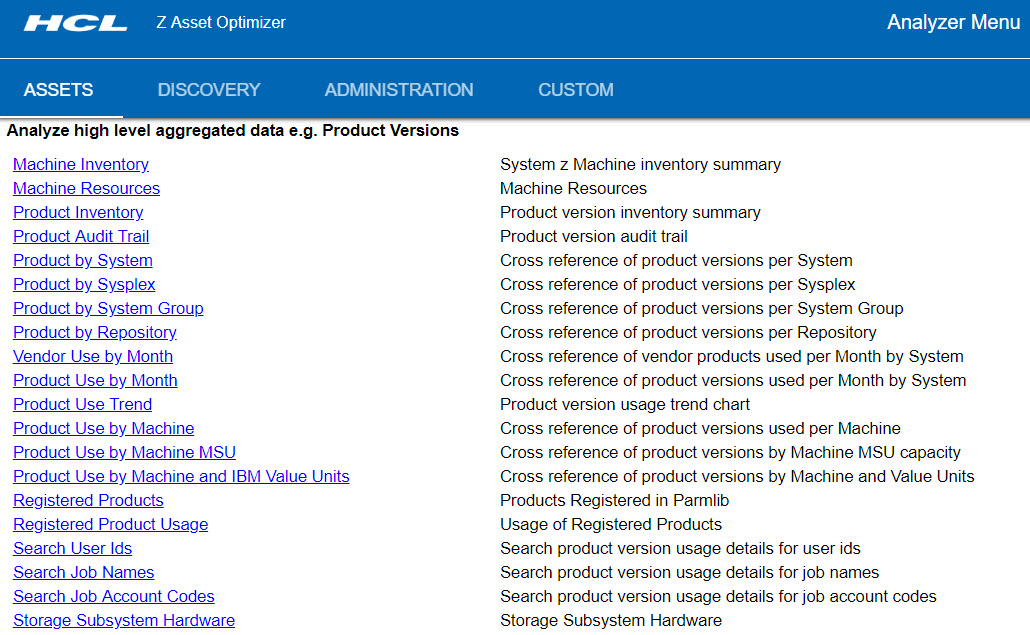Open Product by System cross reference
Image resolution: width=1030 pixels, height=635 pixels.
82,260
